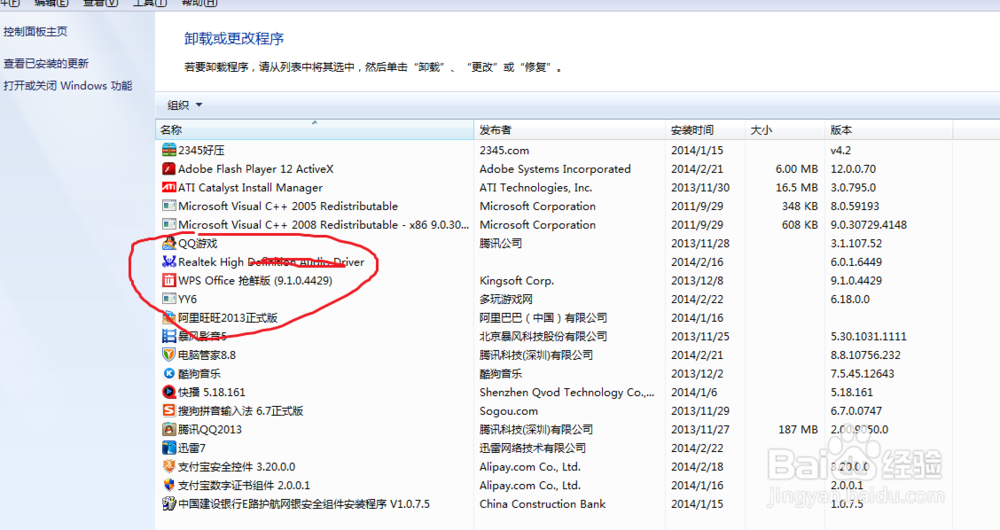Viewport: 1000px width, 530px height.
Task: Click the icon beside Visual C++ 2008 Redistributable
Action: [168, 224]
